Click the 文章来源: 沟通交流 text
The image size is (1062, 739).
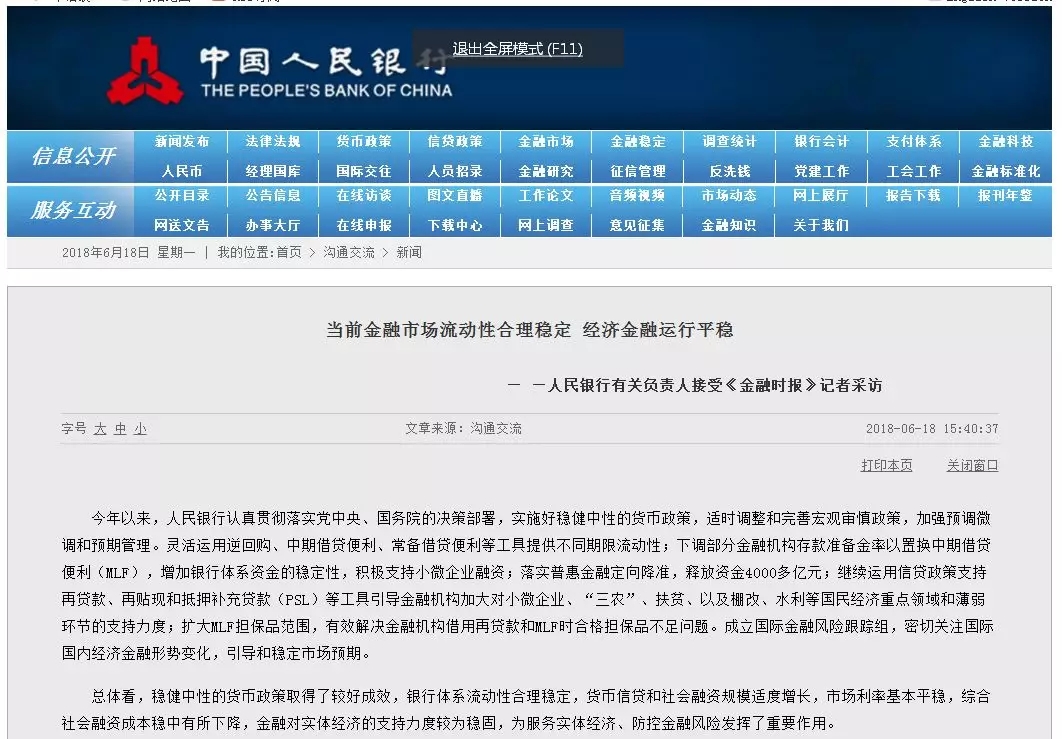pos(463,429)
